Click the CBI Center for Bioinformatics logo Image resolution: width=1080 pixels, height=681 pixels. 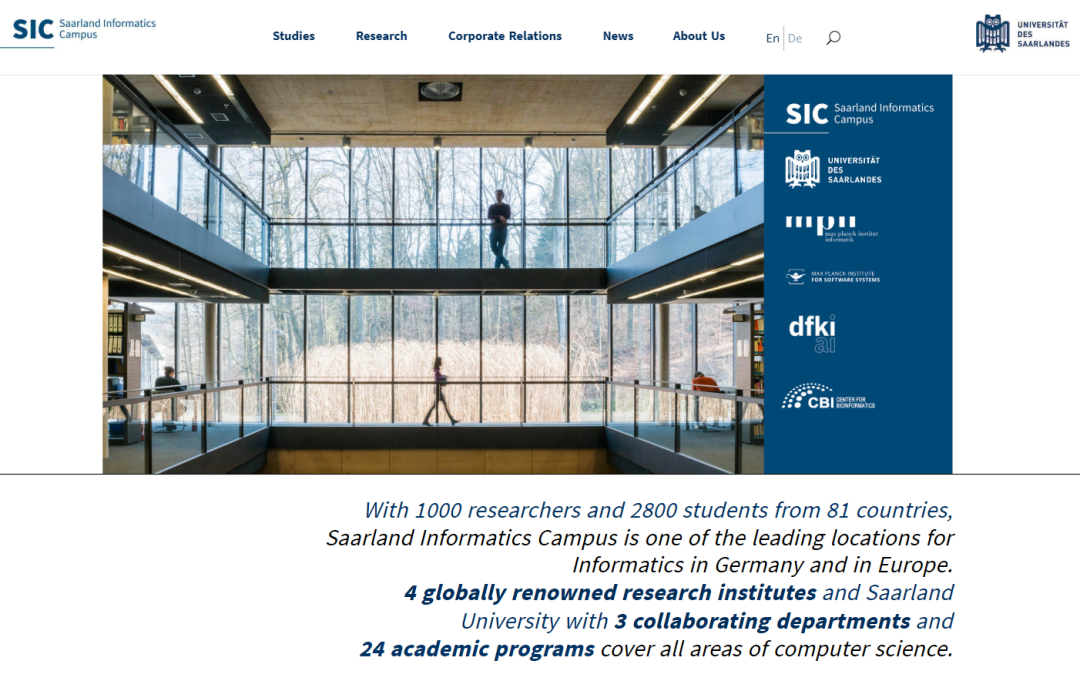click(x=828, y=397)
